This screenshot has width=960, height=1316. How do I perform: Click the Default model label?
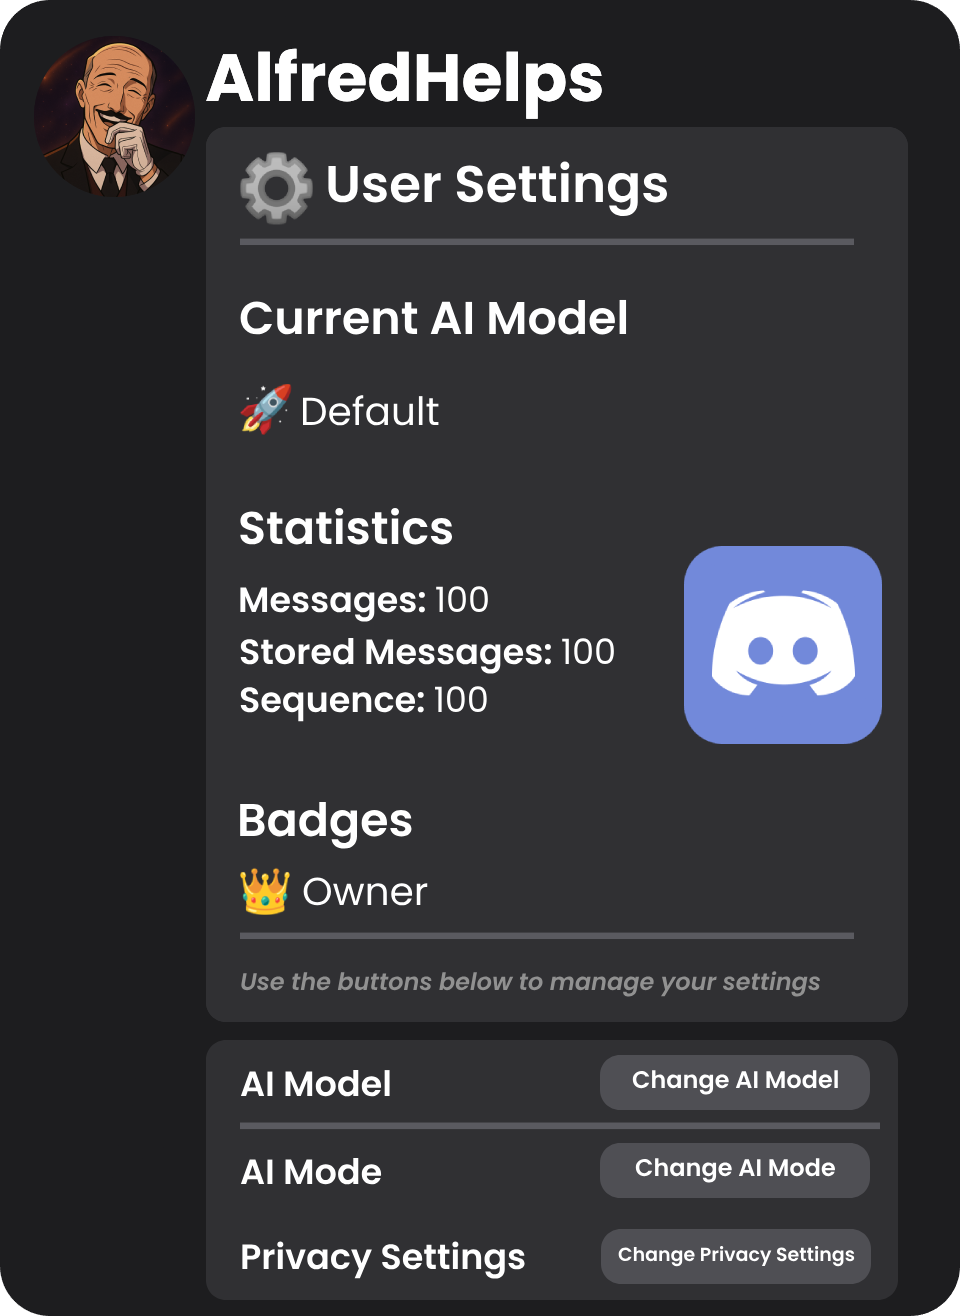370,410
